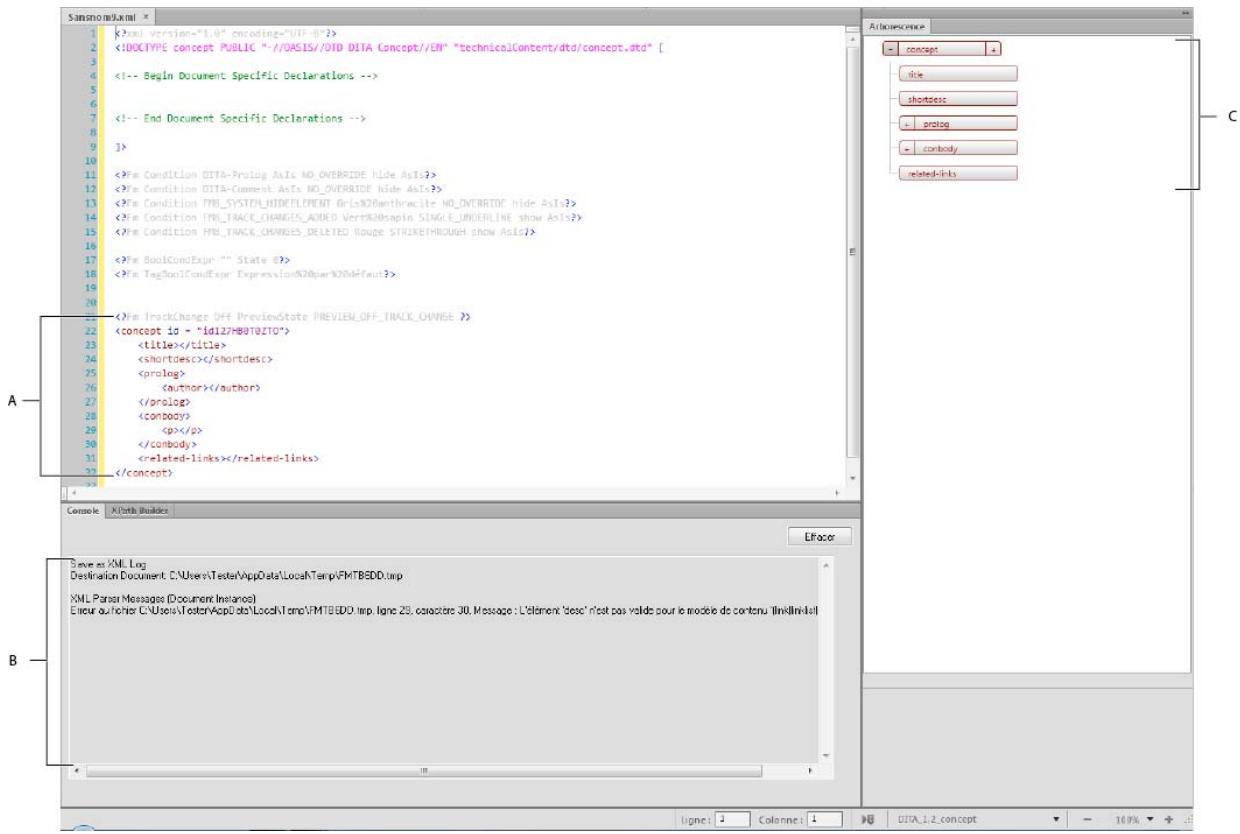Click the code editor scroll-down arrow

pos(852,479)
